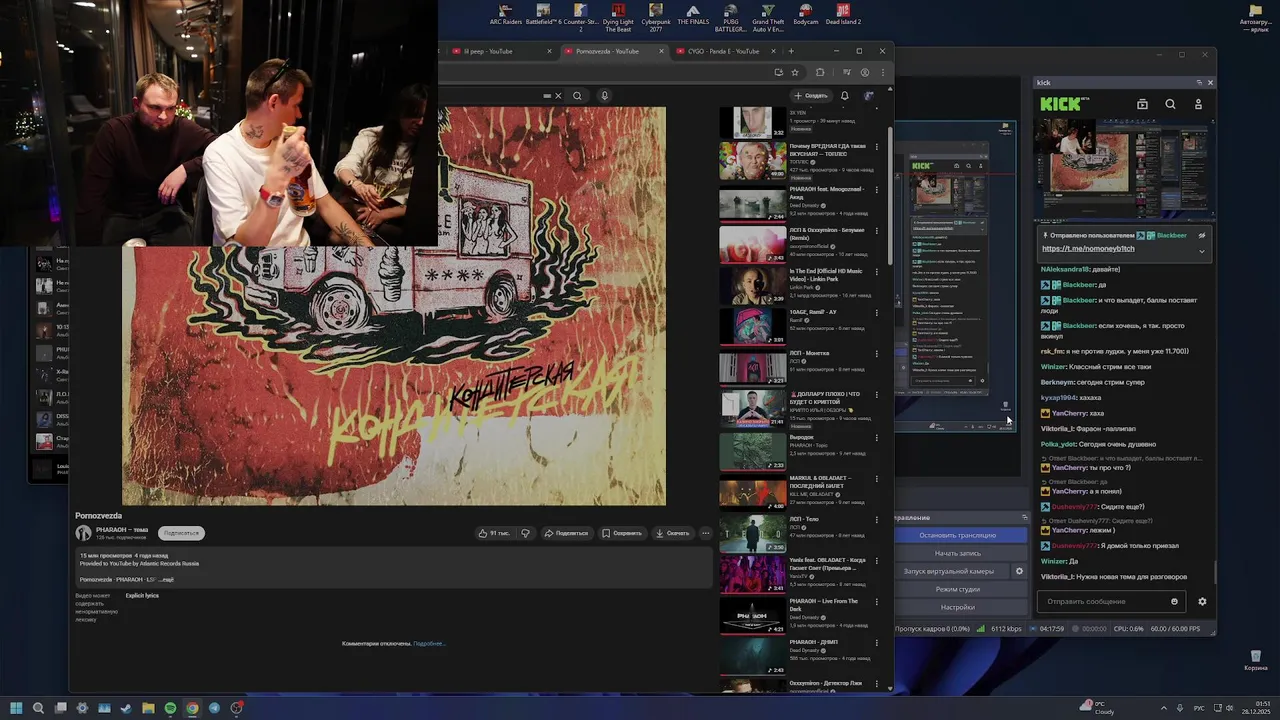Open the YouTube account avatar menu
This screenshot has width=1280, height=720.
coord(869,96)
